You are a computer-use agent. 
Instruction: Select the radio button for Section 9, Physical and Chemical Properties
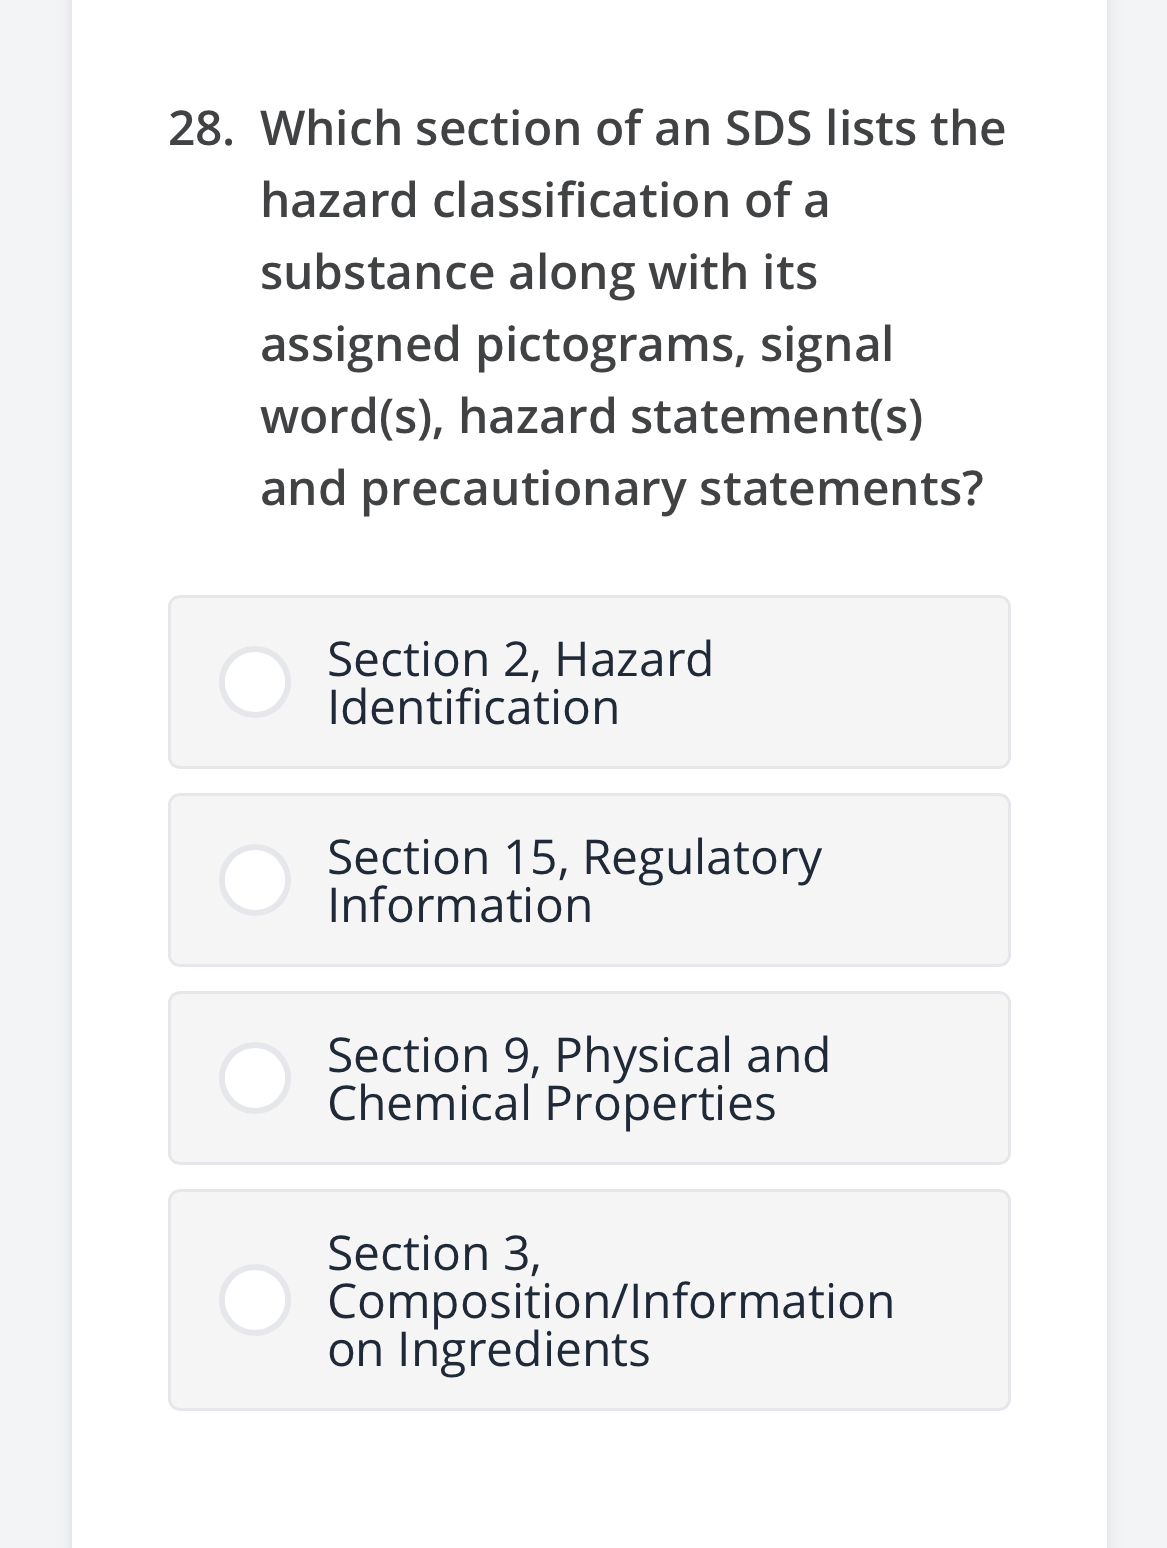pyautogui.click(x=256, y=1077)
